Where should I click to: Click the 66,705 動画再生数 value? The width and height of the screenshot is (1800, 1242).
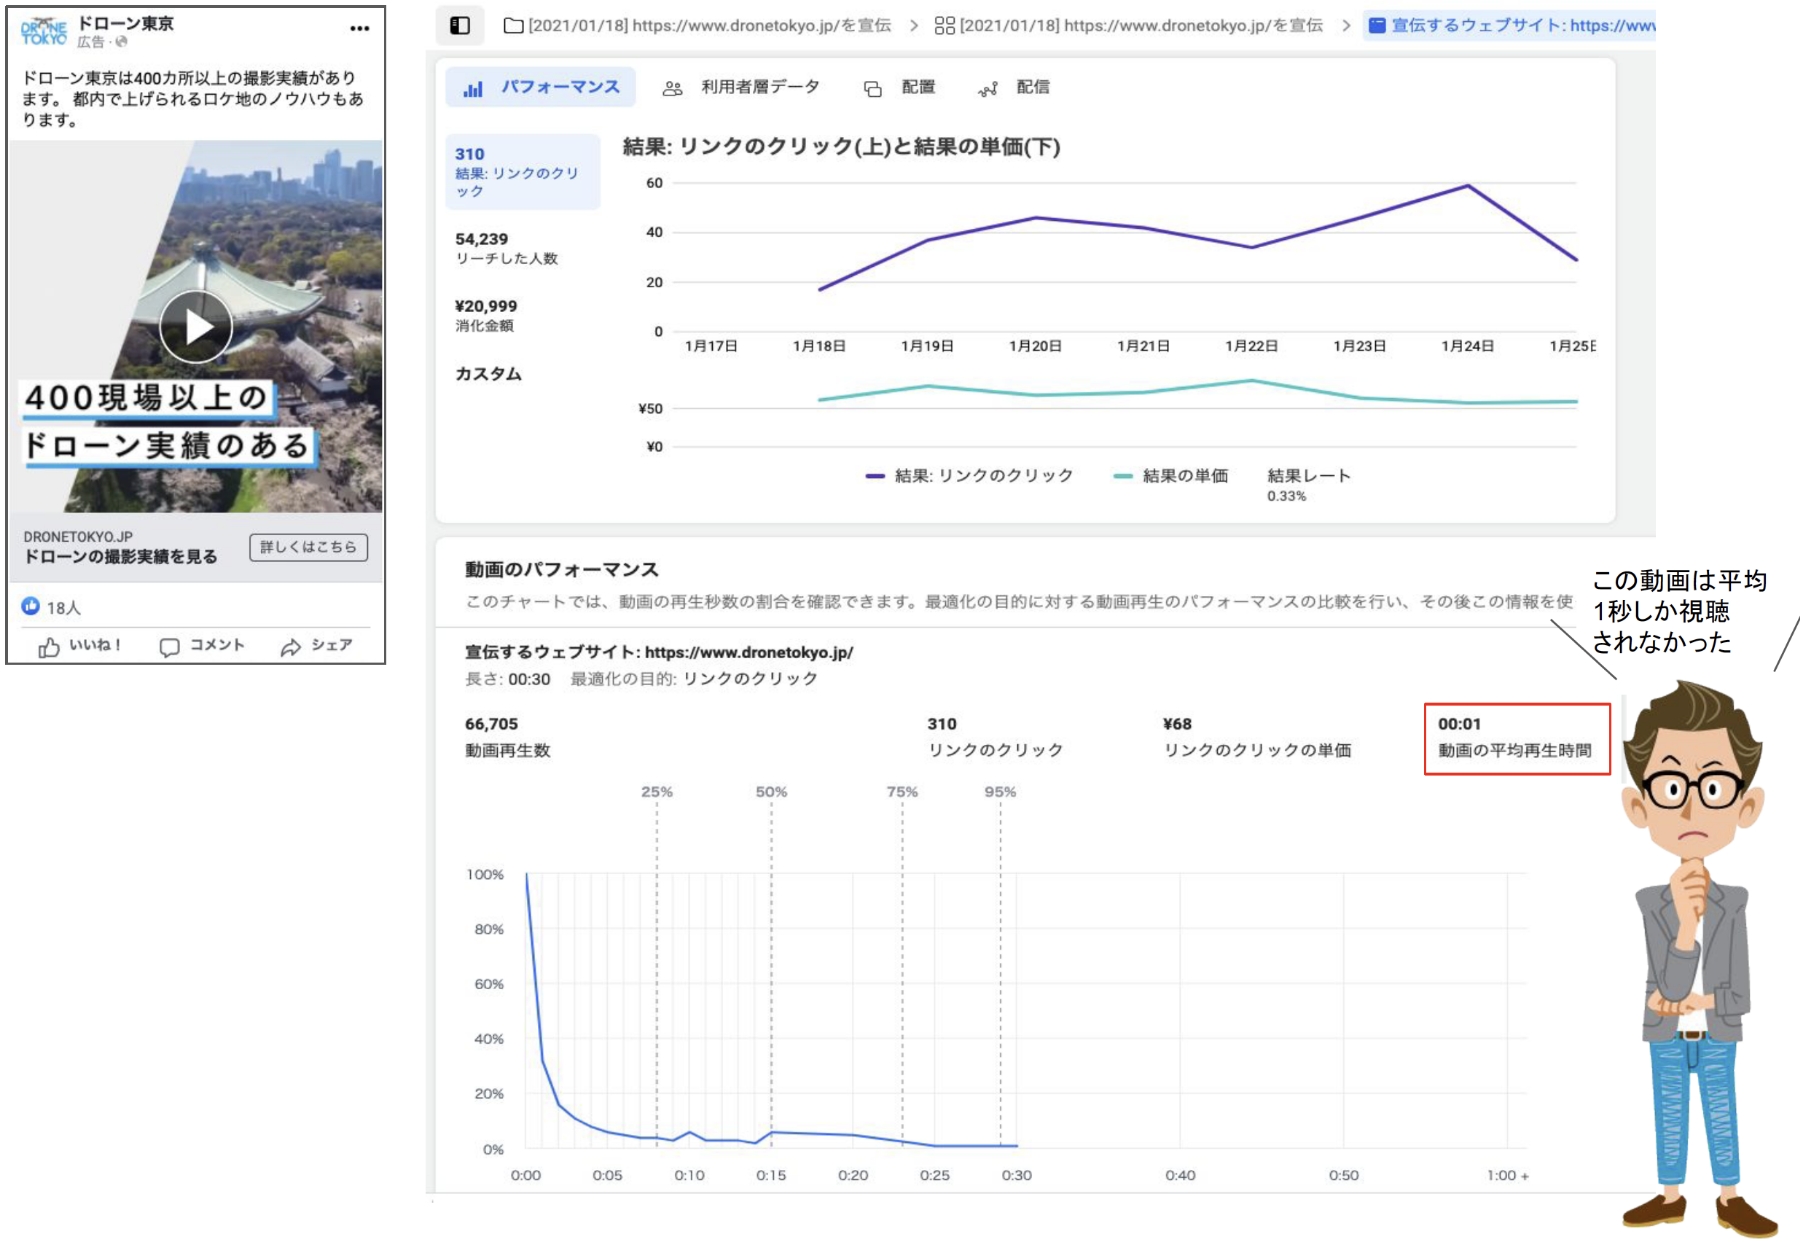tap(508, 737)
